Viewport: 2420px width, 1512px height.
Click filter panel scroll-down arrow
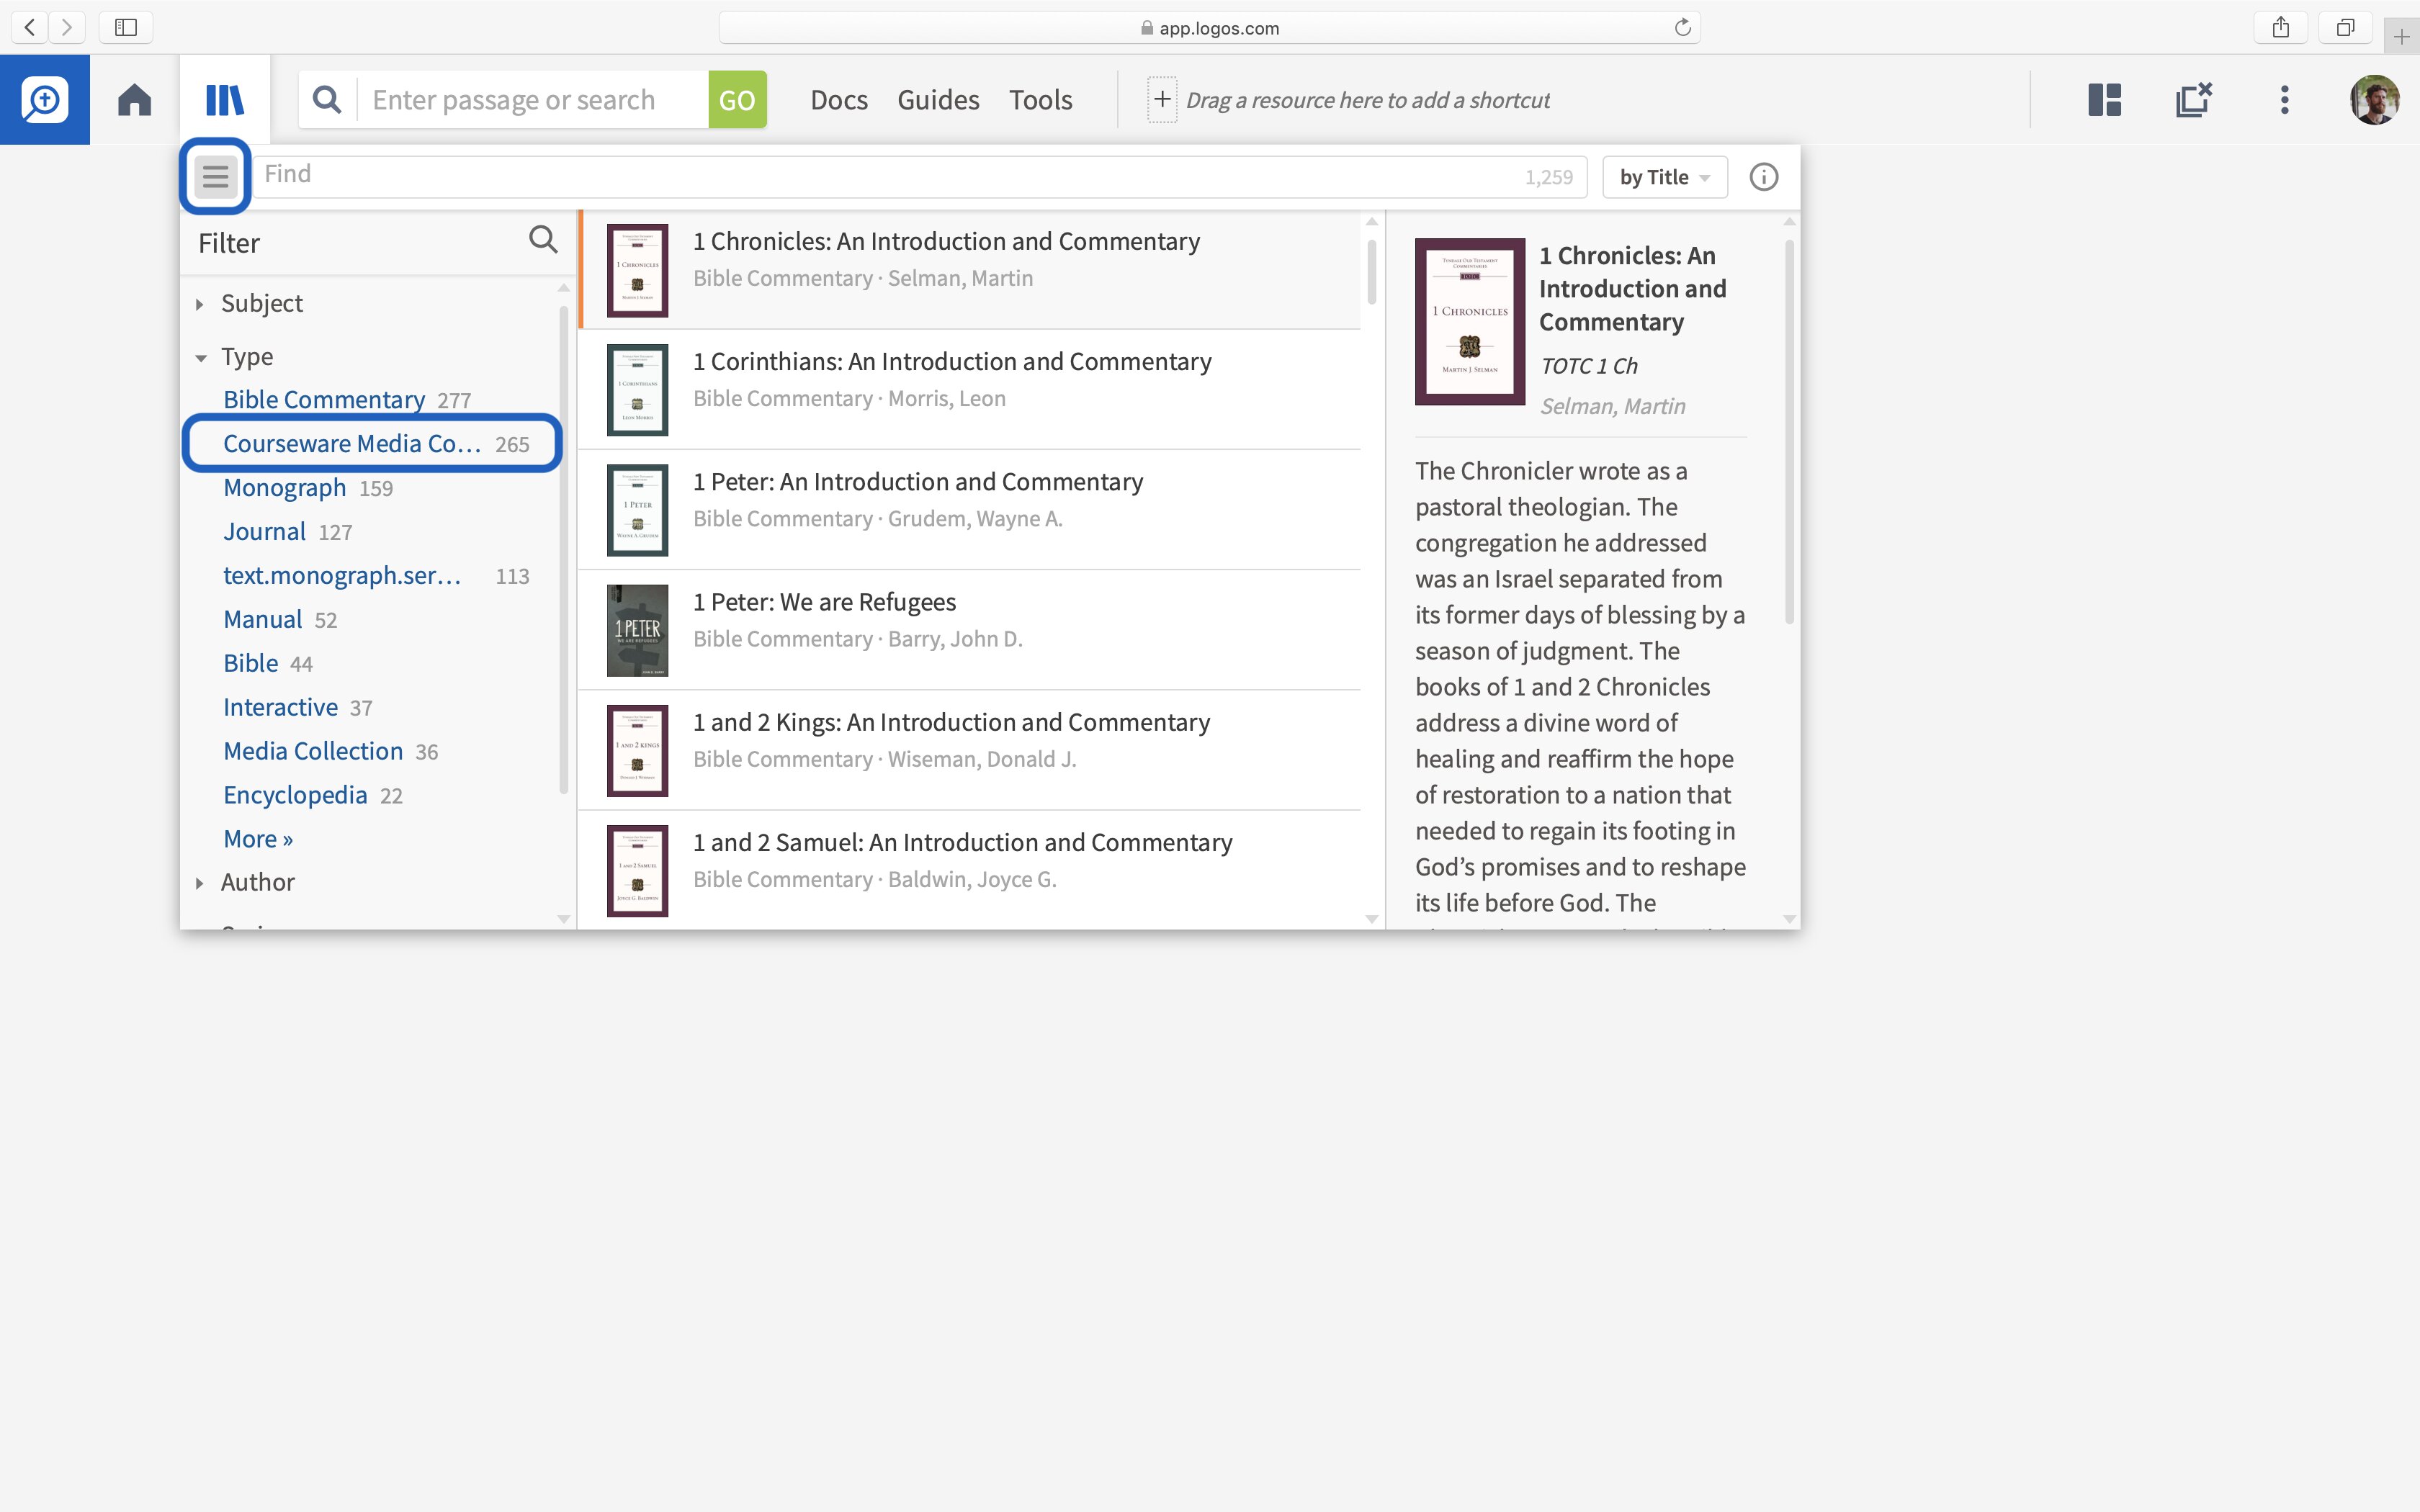coord(564,919)
